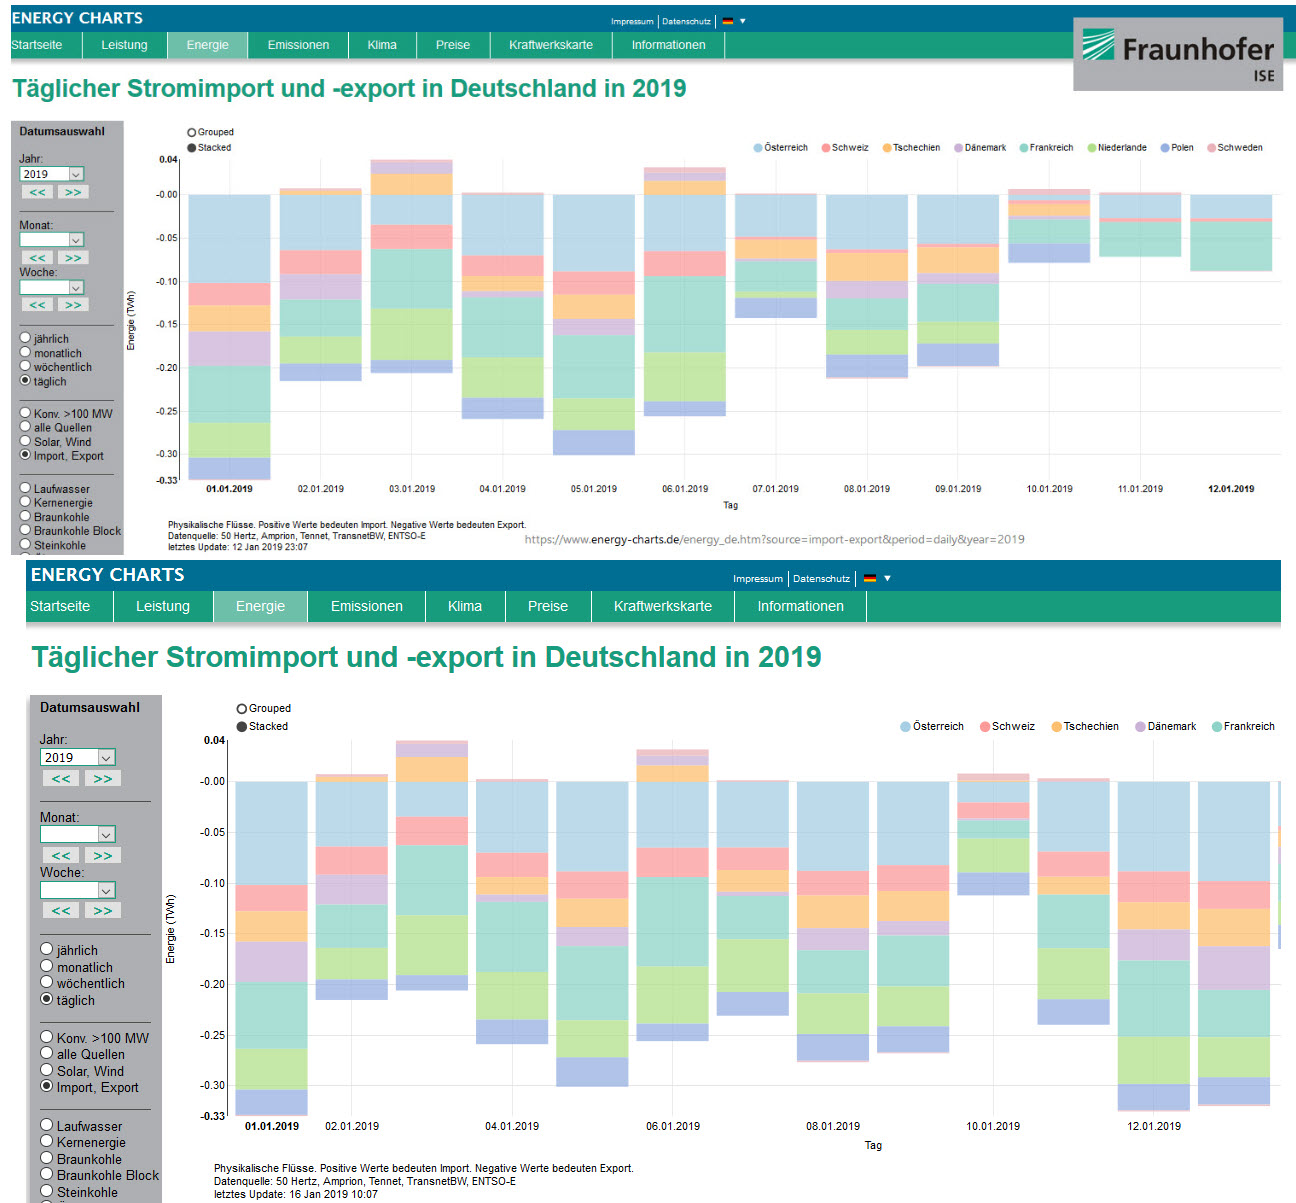Click Impressum link in the lower header
Viewport: 1296px width, 1203px height.
coord(757,579)
